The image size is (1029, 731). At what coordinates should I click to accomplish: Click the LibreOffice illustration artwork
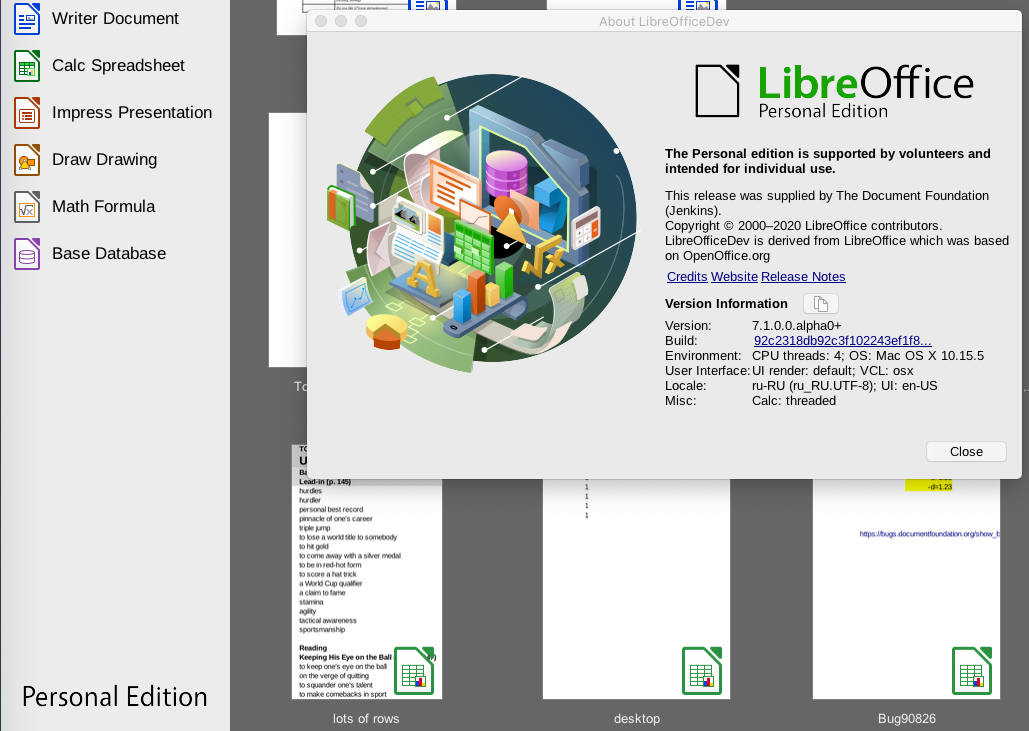483,223
